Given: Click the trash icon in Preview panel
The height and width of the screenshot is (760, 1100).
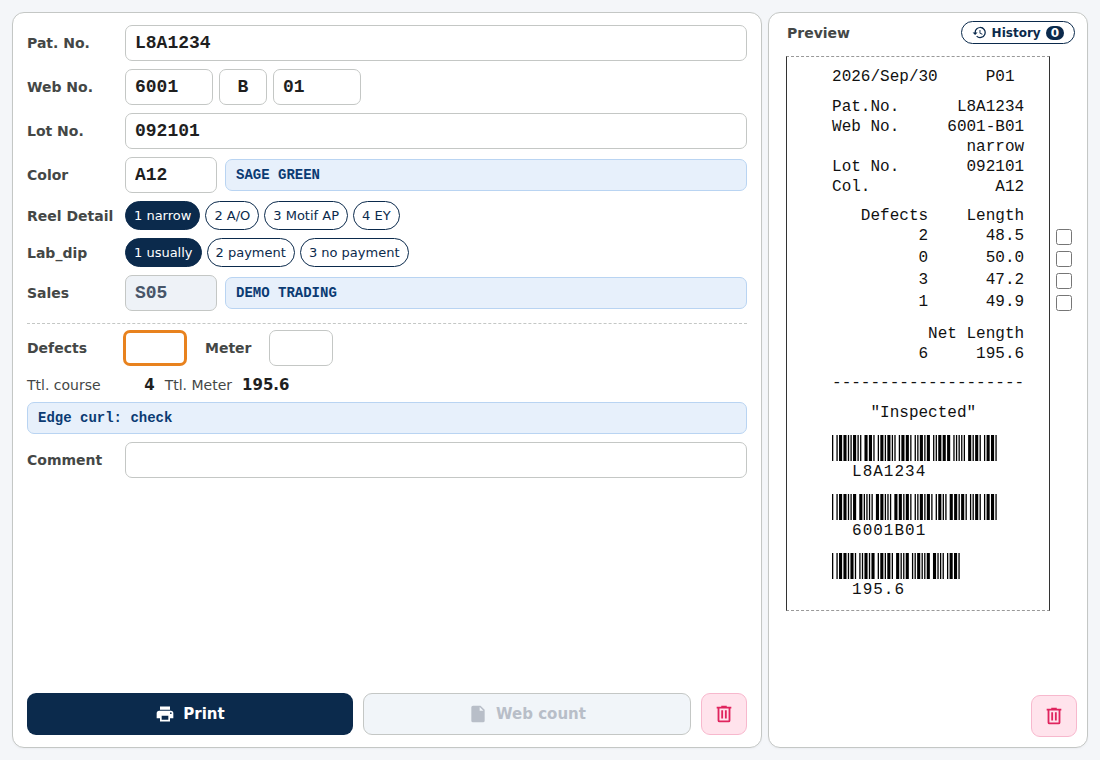Looking at the screenshot, I should pos(1054,716).
